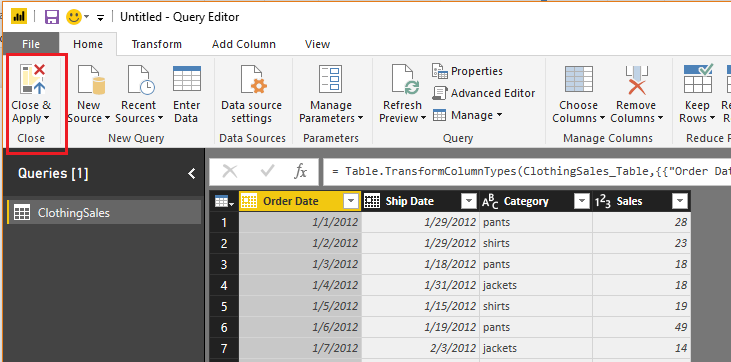The image size is (731, 362).
Task: Select the Sales column header
Action: click(641, 202)
